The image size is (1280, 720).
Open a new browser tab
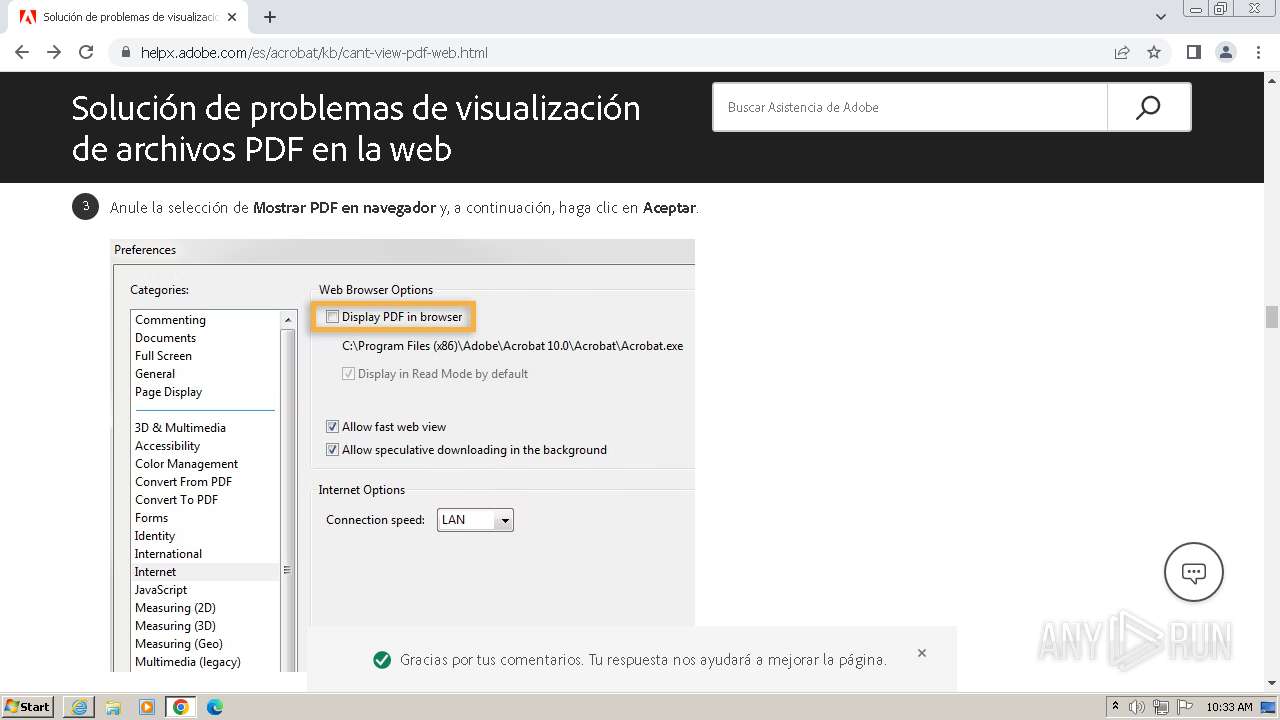coord(270,17)
